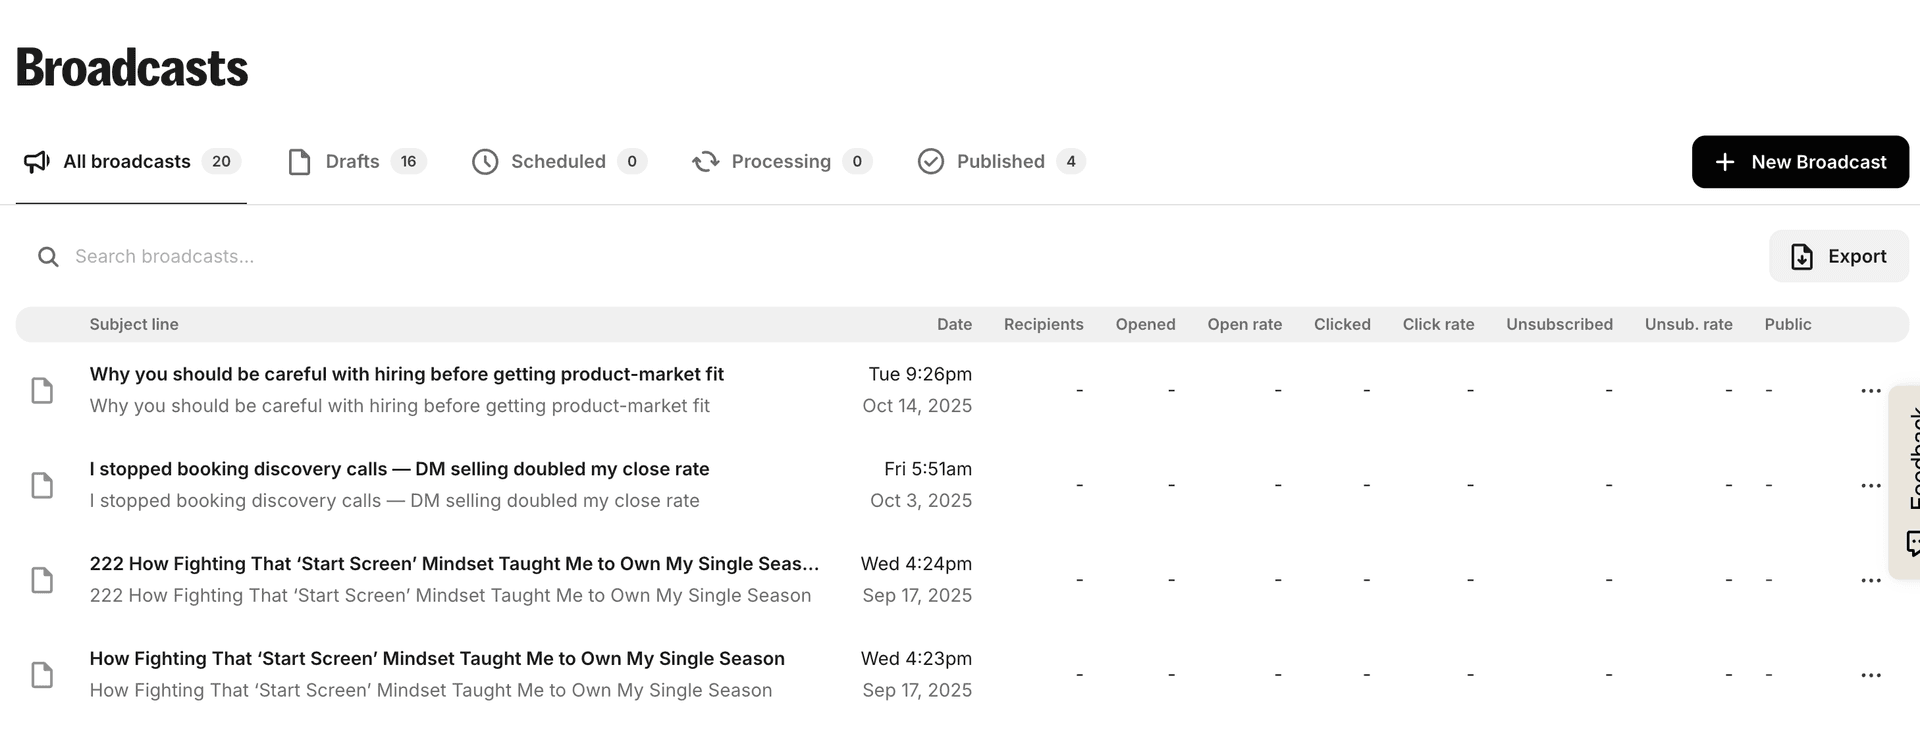Open more options for last 'How Fighting' broadcast
1920x736 pixels.
[x=1870, y=675]
